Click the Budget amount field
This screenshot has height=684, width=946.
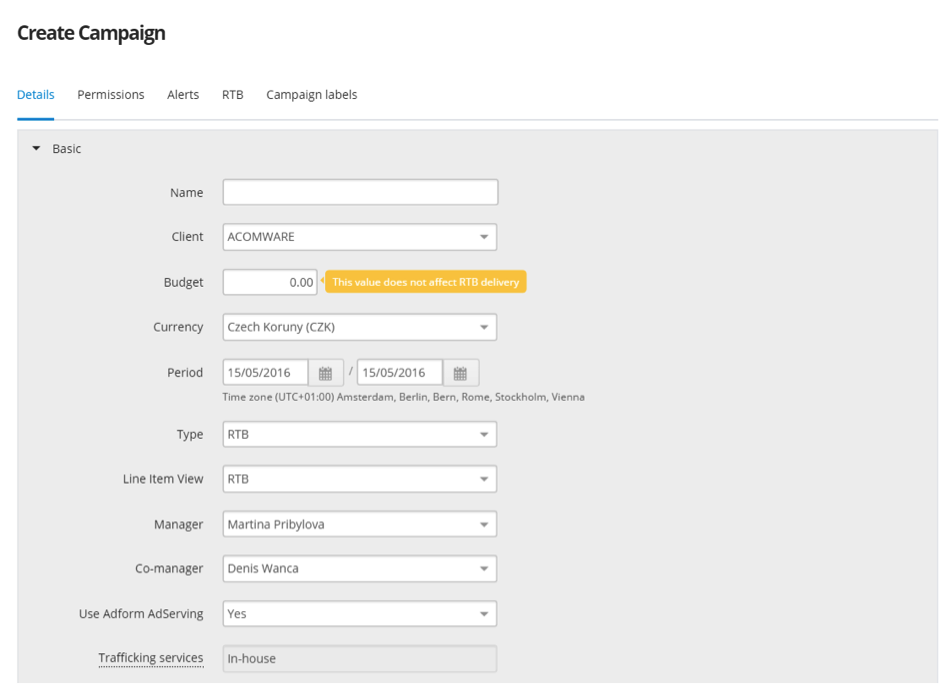[270, 282]
